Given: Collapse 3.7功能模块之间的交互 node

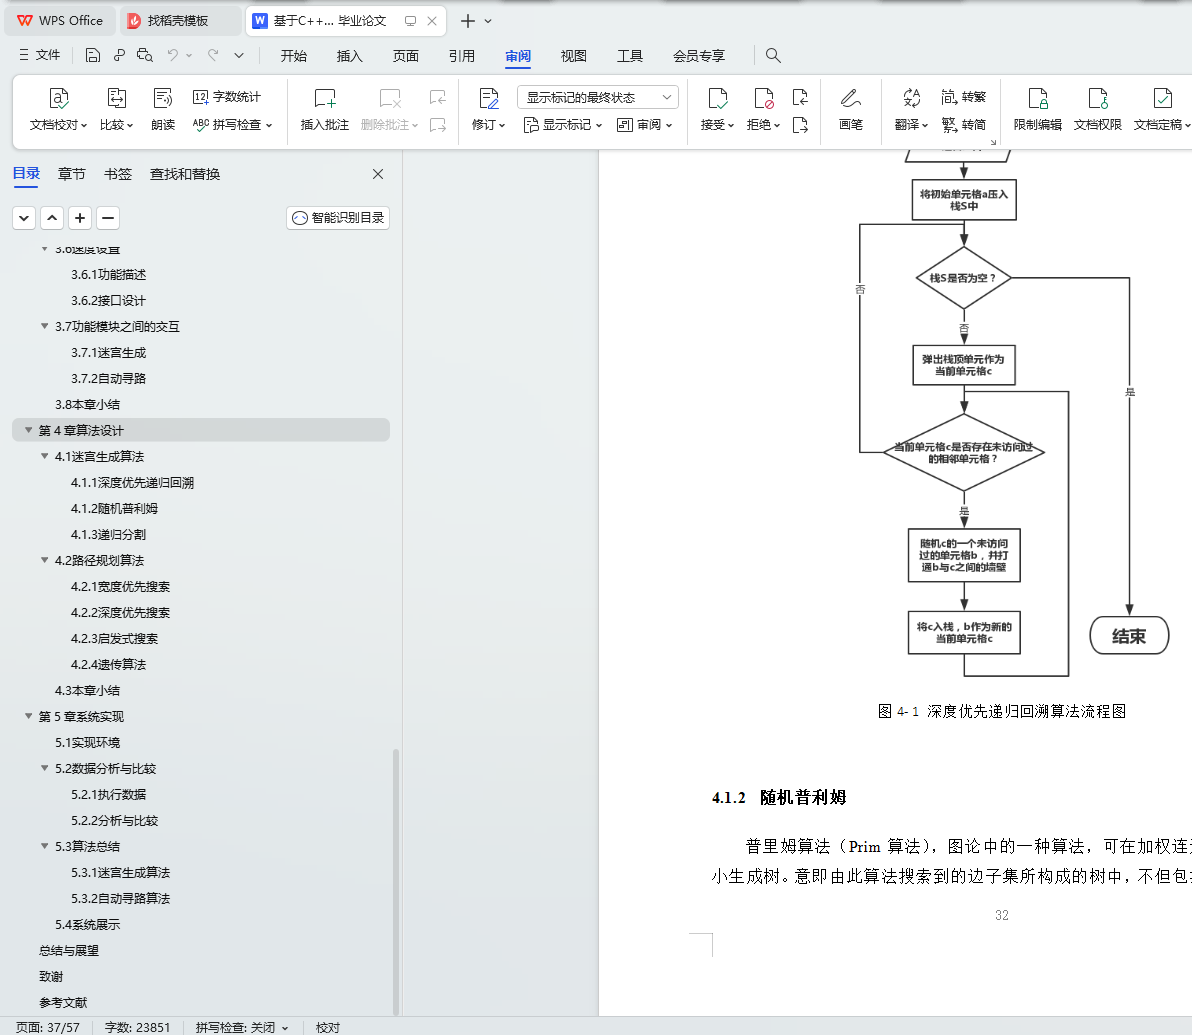Looking at the screenshot, I should coord(44,326).
